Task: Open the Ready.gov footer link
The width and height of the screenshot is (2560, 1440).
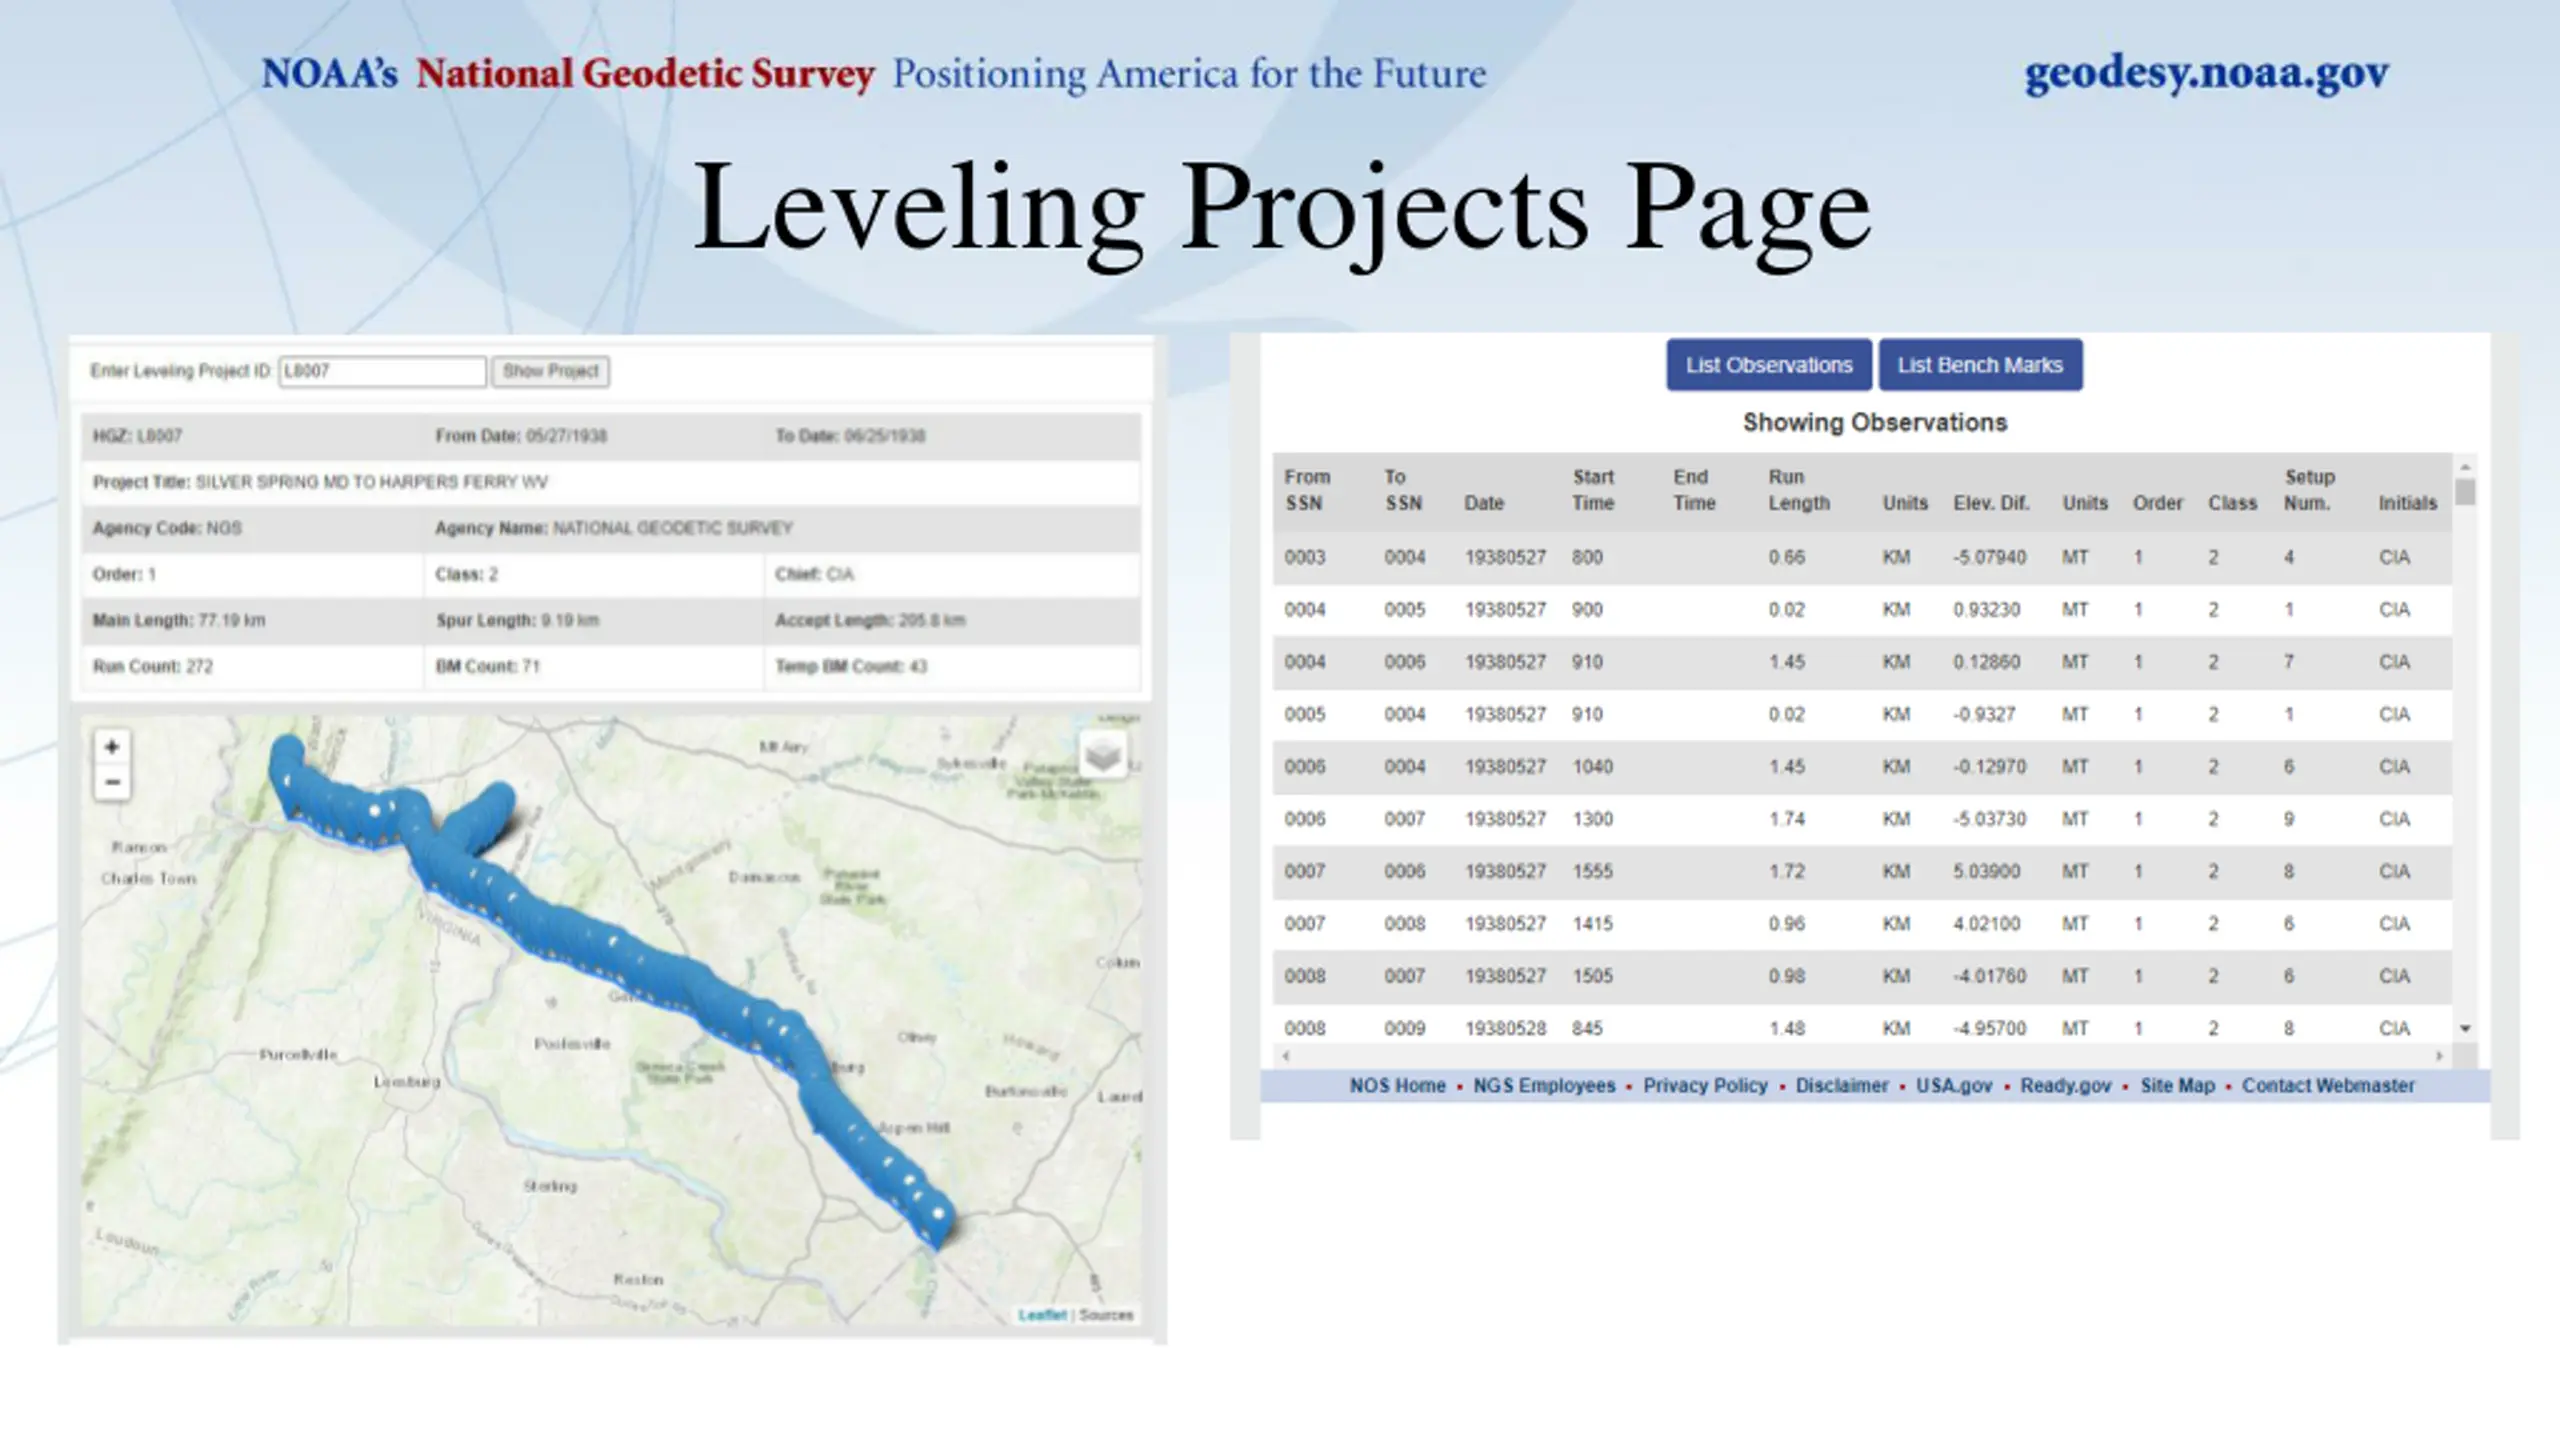Action: pos(2066,1086)
